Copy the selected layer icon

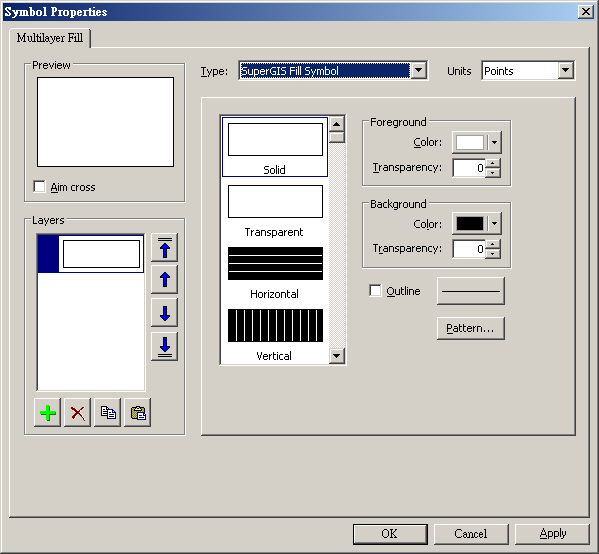click(108, 413)
